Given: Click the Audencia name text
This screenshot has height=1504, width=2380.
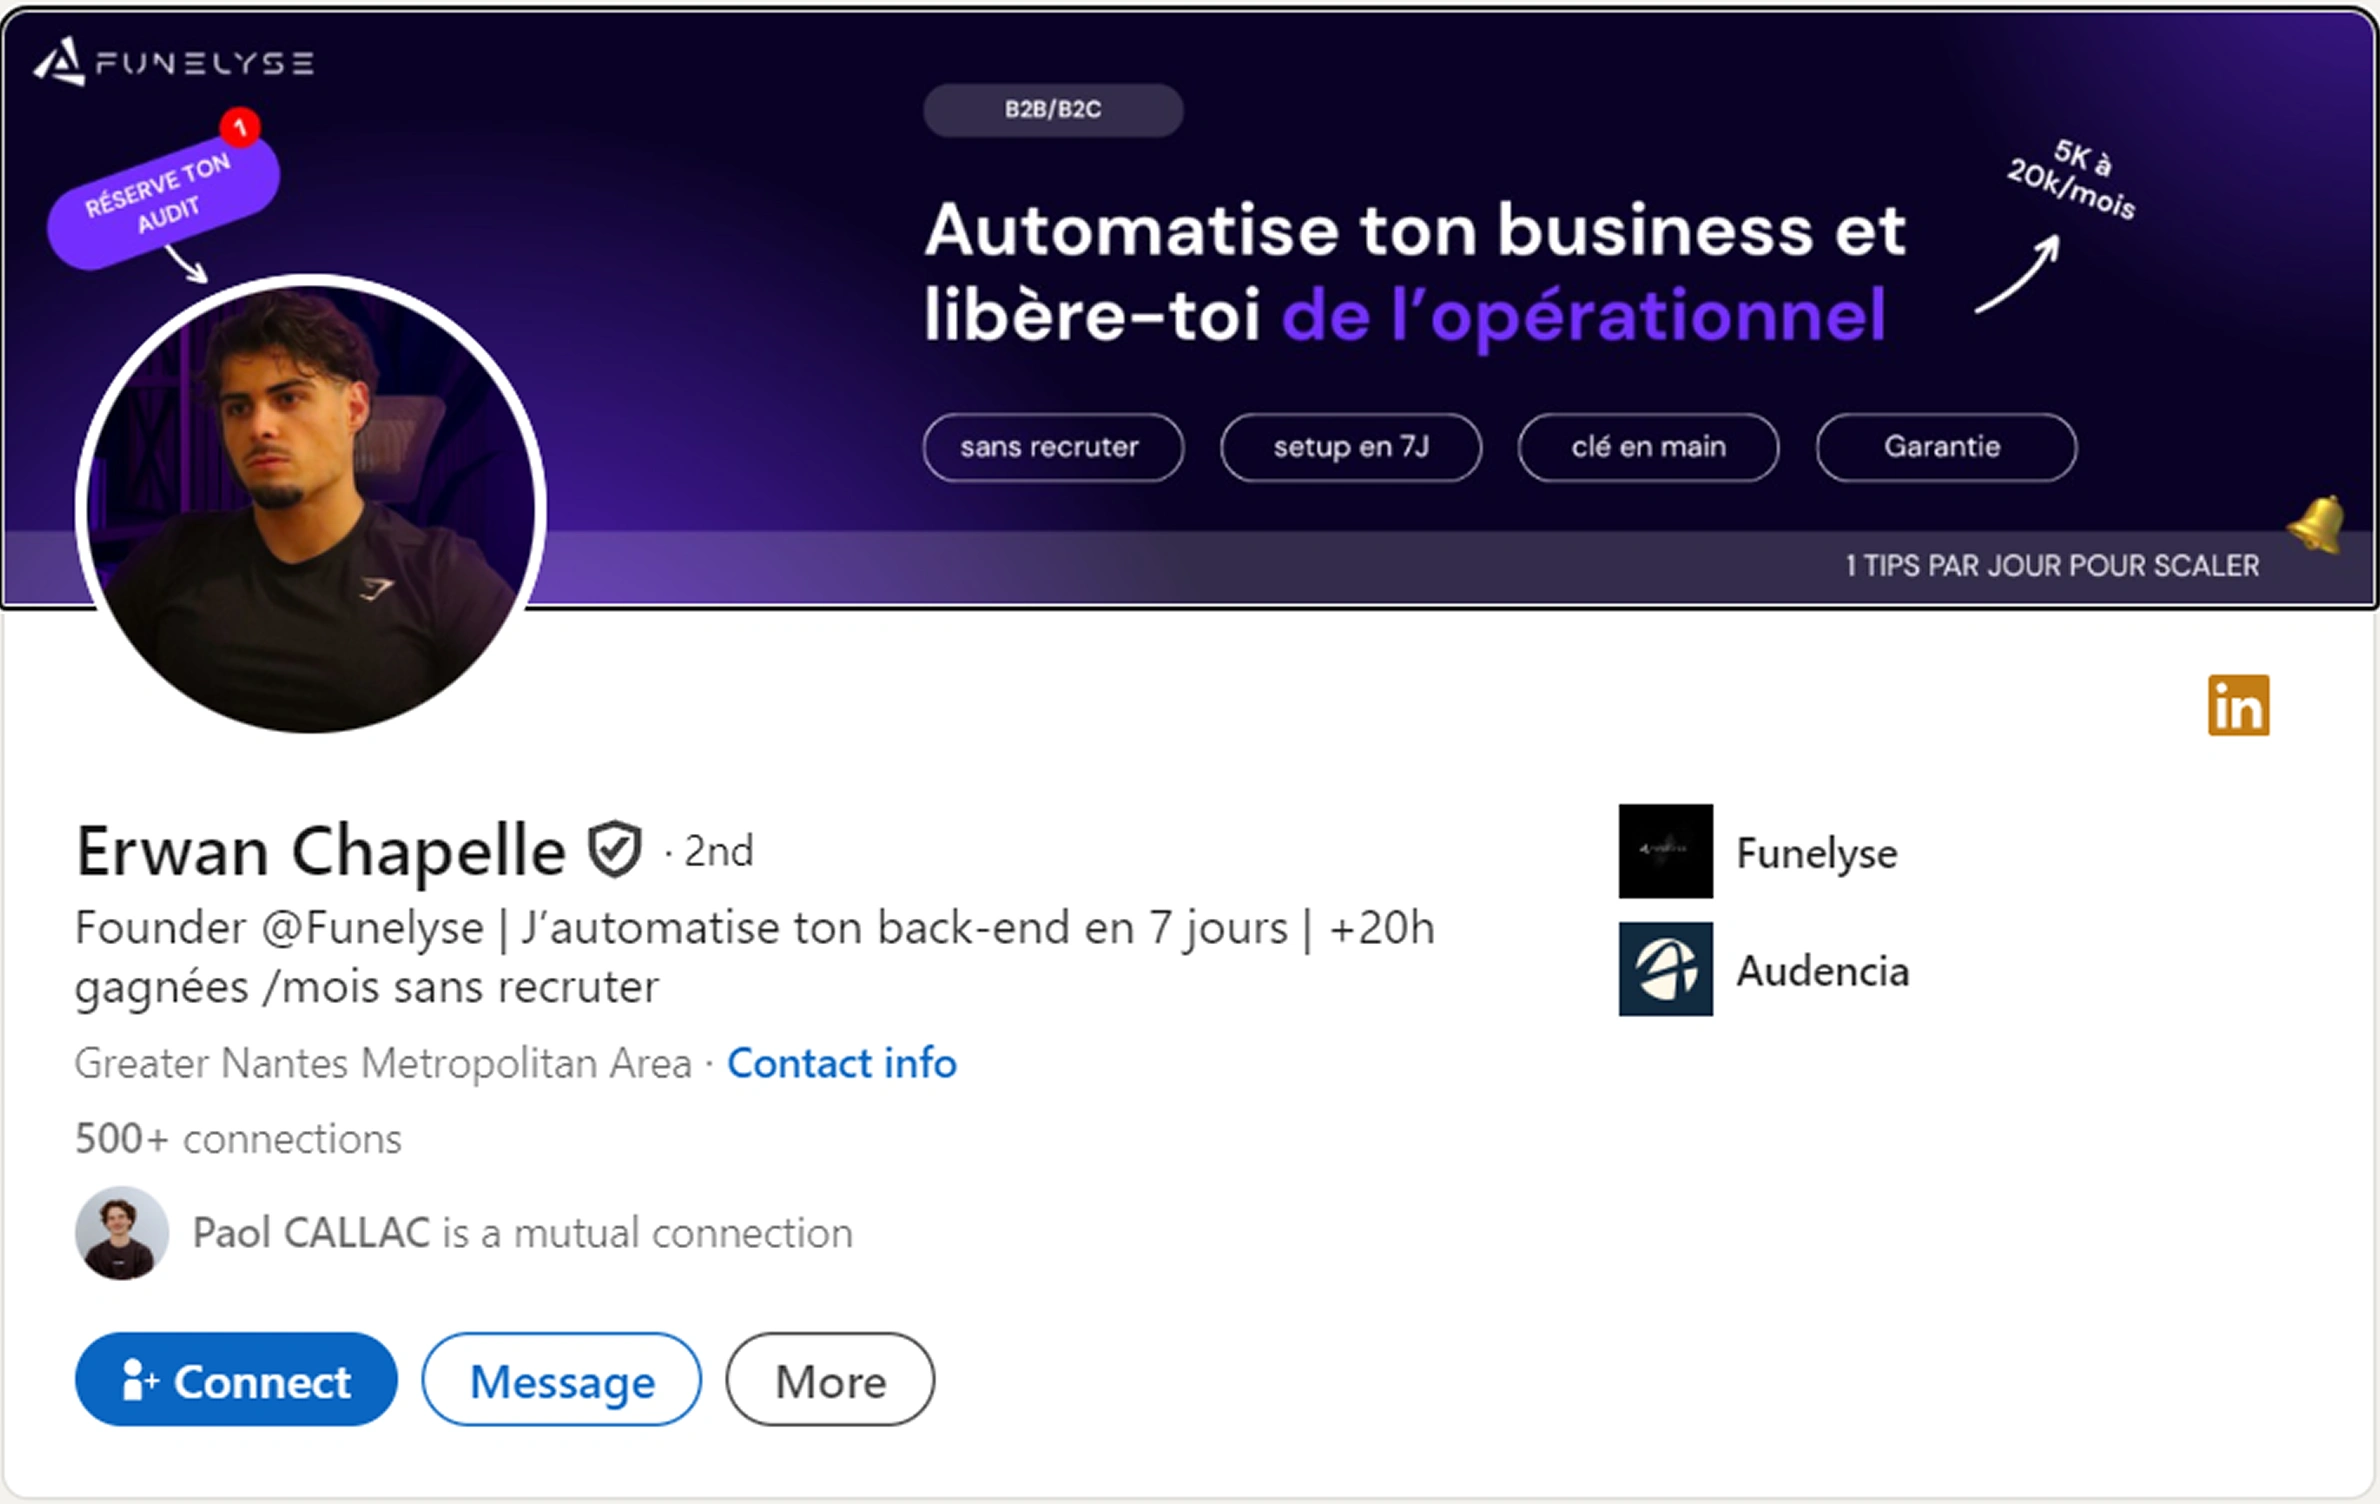Looking at the screenshot, I should tap(1823, 969).
